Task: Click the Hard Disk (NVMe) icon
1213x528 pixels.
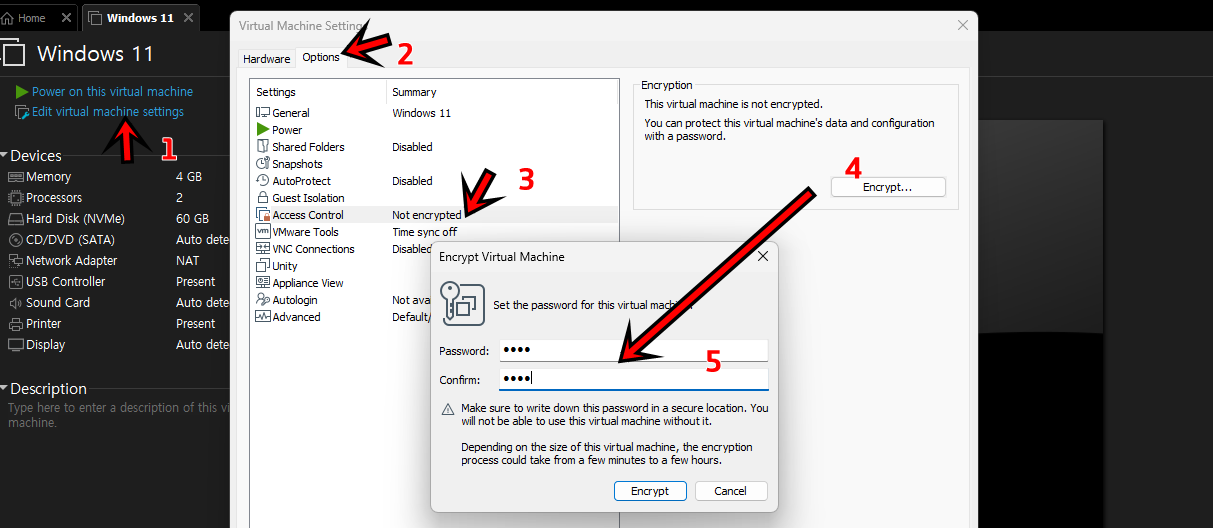Action: point(16,219)
